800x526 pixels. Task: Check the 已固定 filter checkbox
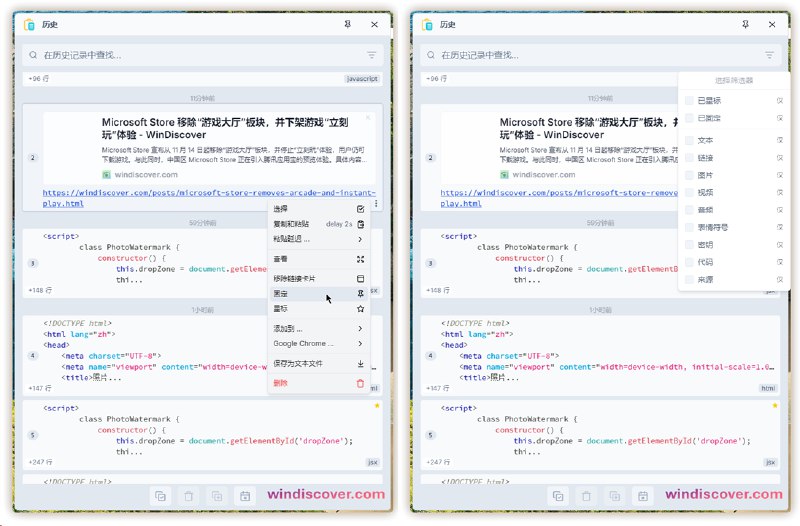tap(689, 118)
